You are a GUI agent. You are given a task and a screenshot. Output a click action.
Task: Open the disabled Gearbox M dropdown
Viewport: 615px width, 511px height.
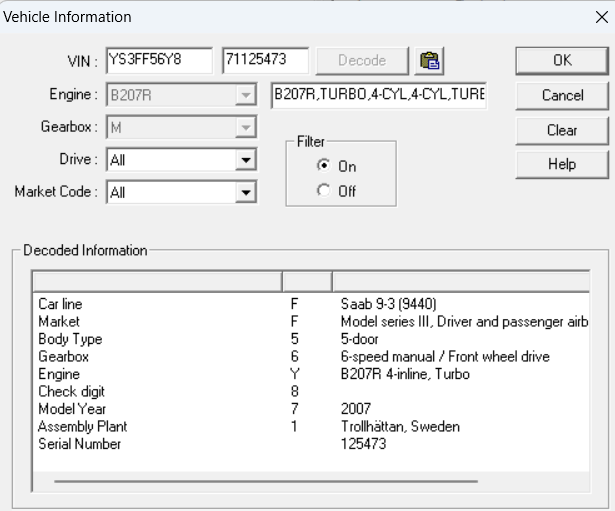246,127
